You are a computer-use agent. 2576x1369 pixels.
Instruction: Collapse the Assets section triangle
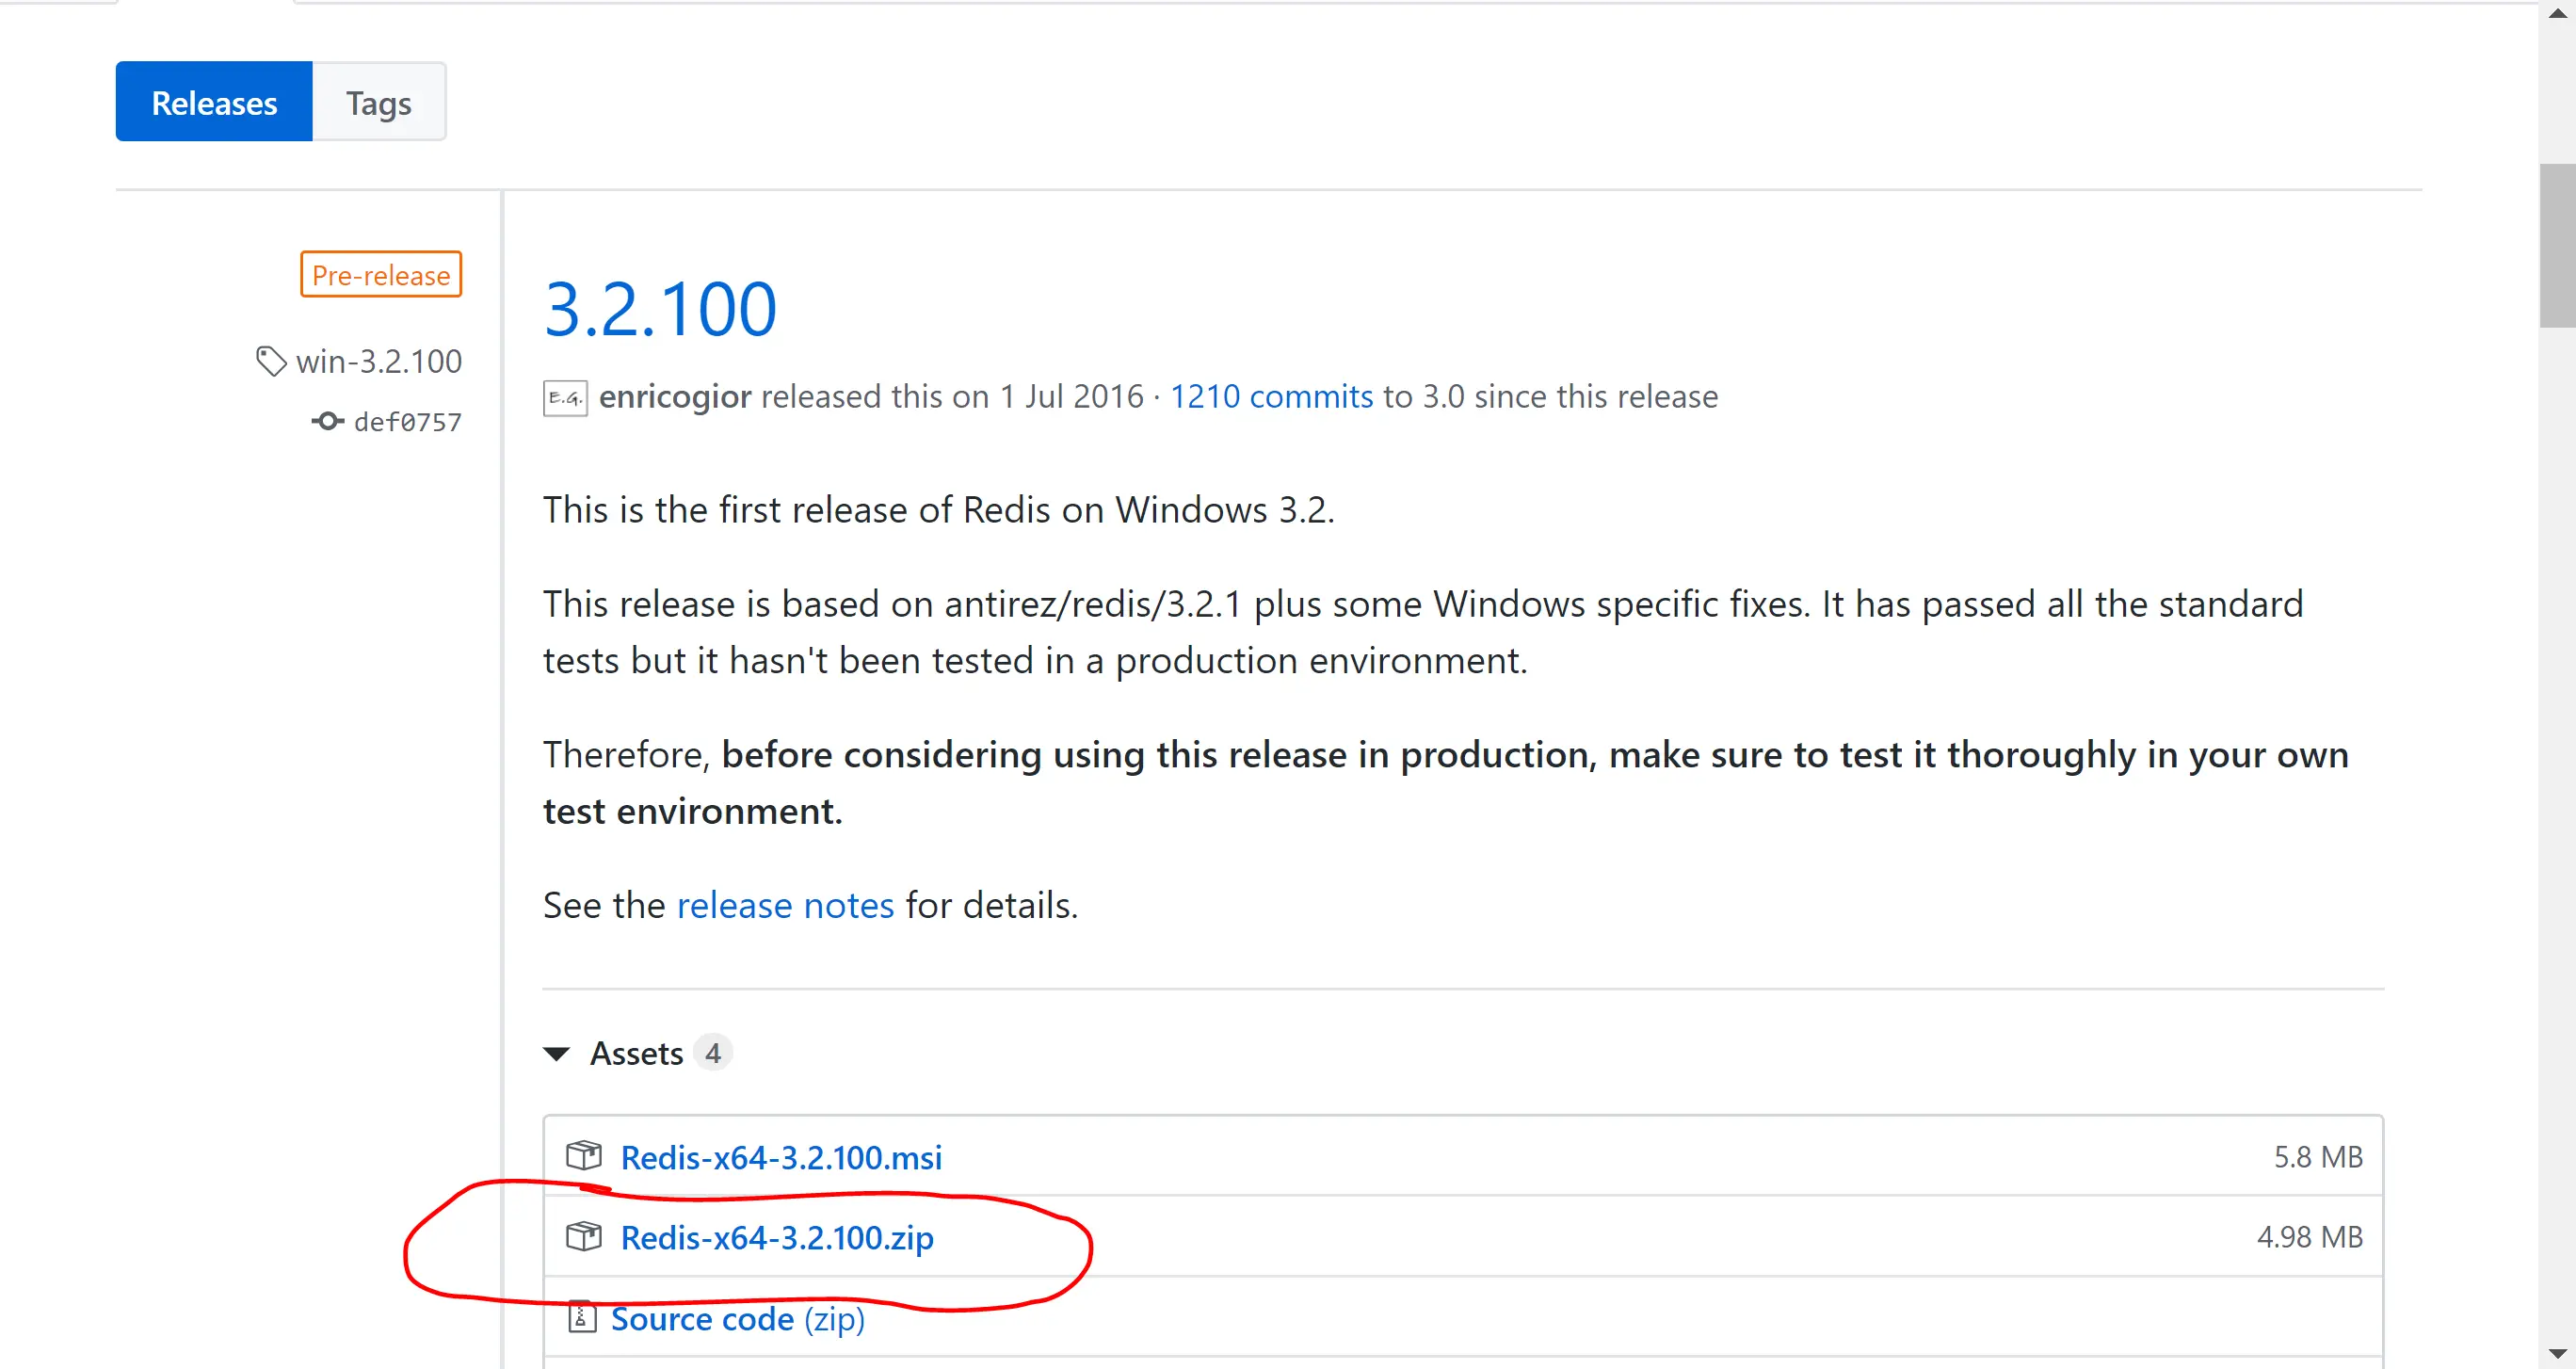click(557, 1053)
